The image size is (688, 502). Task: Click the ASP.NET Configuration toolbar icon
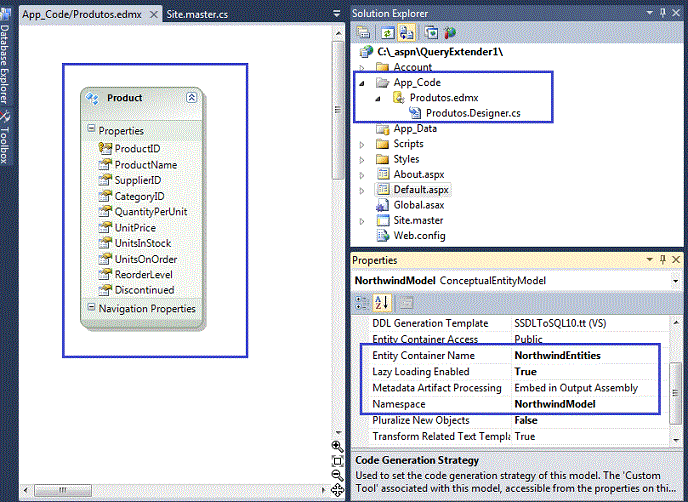[450, 33]
